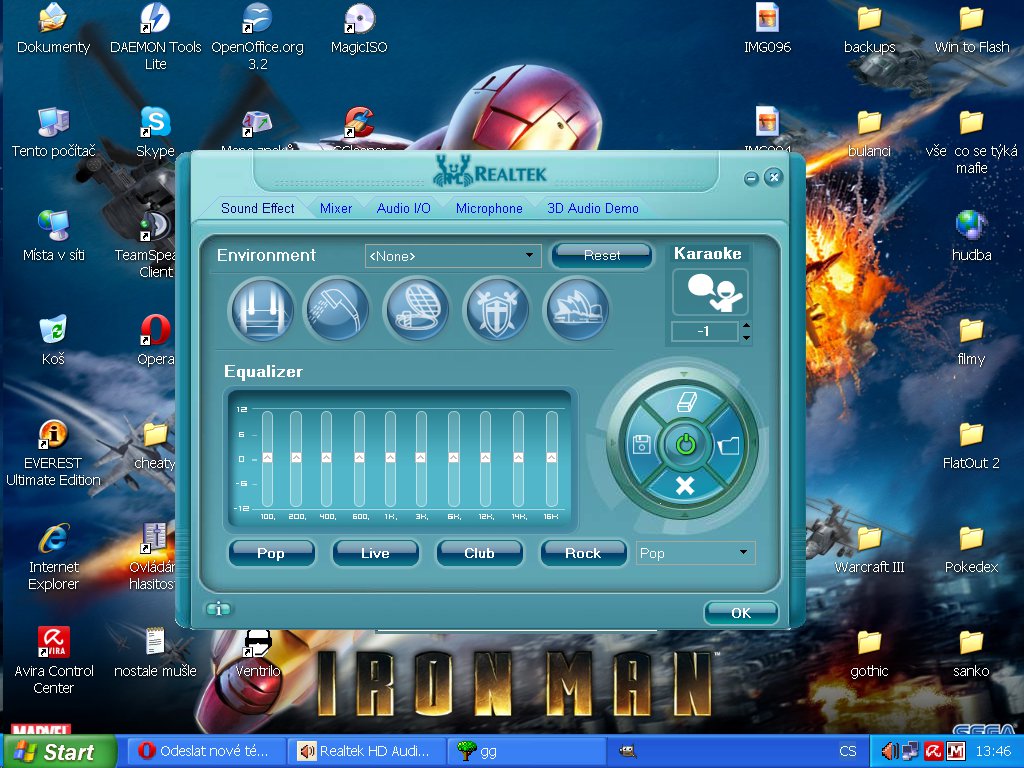This screenshot has height=768, width=1024.
Task: Select the stone room environment icon
Action: pos(261,310)
